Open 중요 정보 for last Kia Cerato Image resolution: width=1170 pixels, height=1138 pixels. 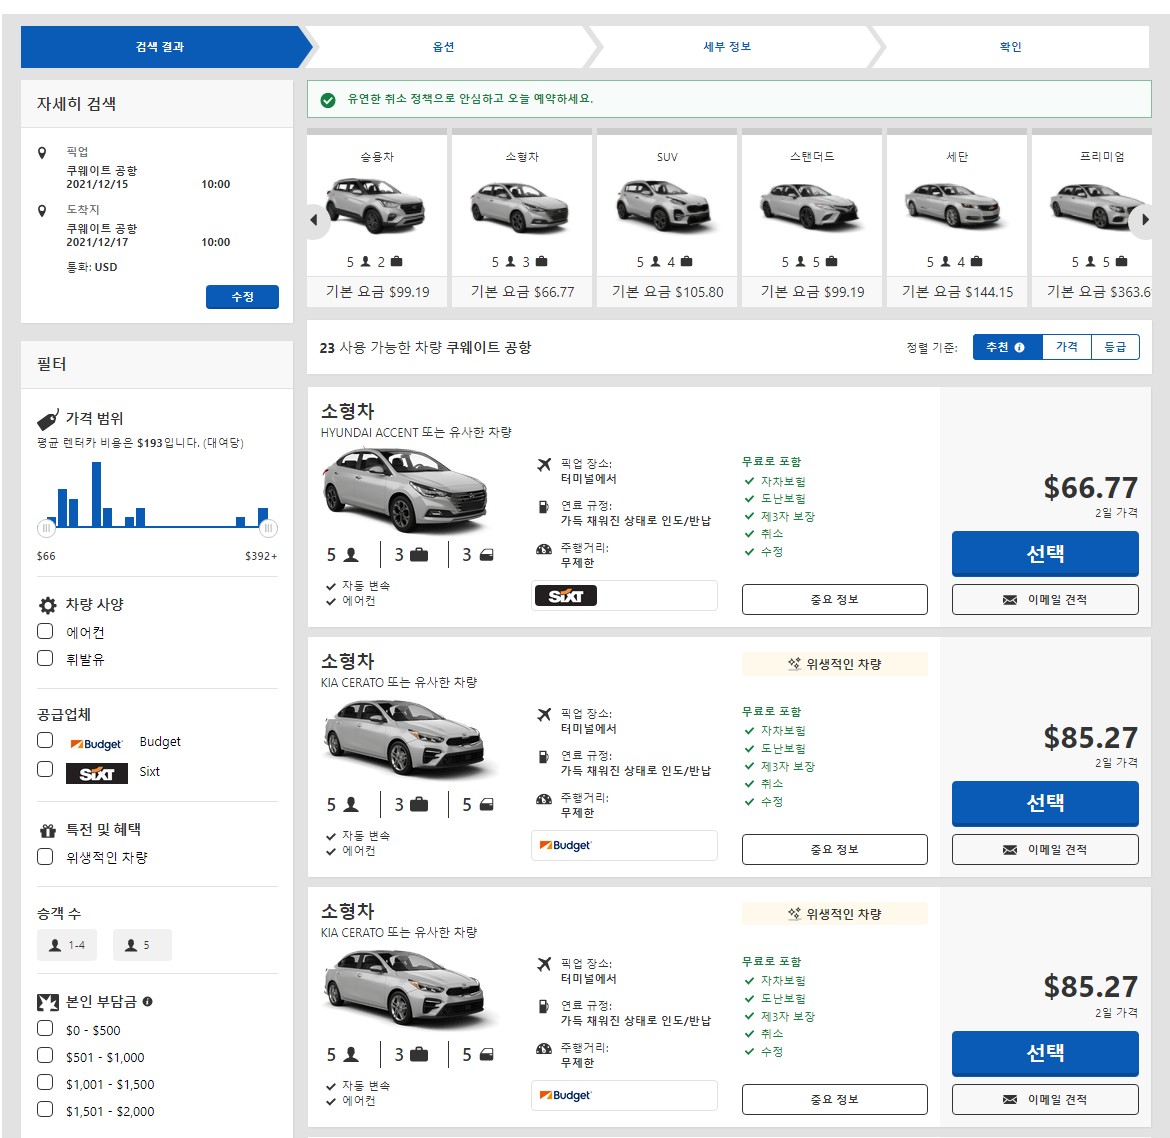pos(835,1099)
